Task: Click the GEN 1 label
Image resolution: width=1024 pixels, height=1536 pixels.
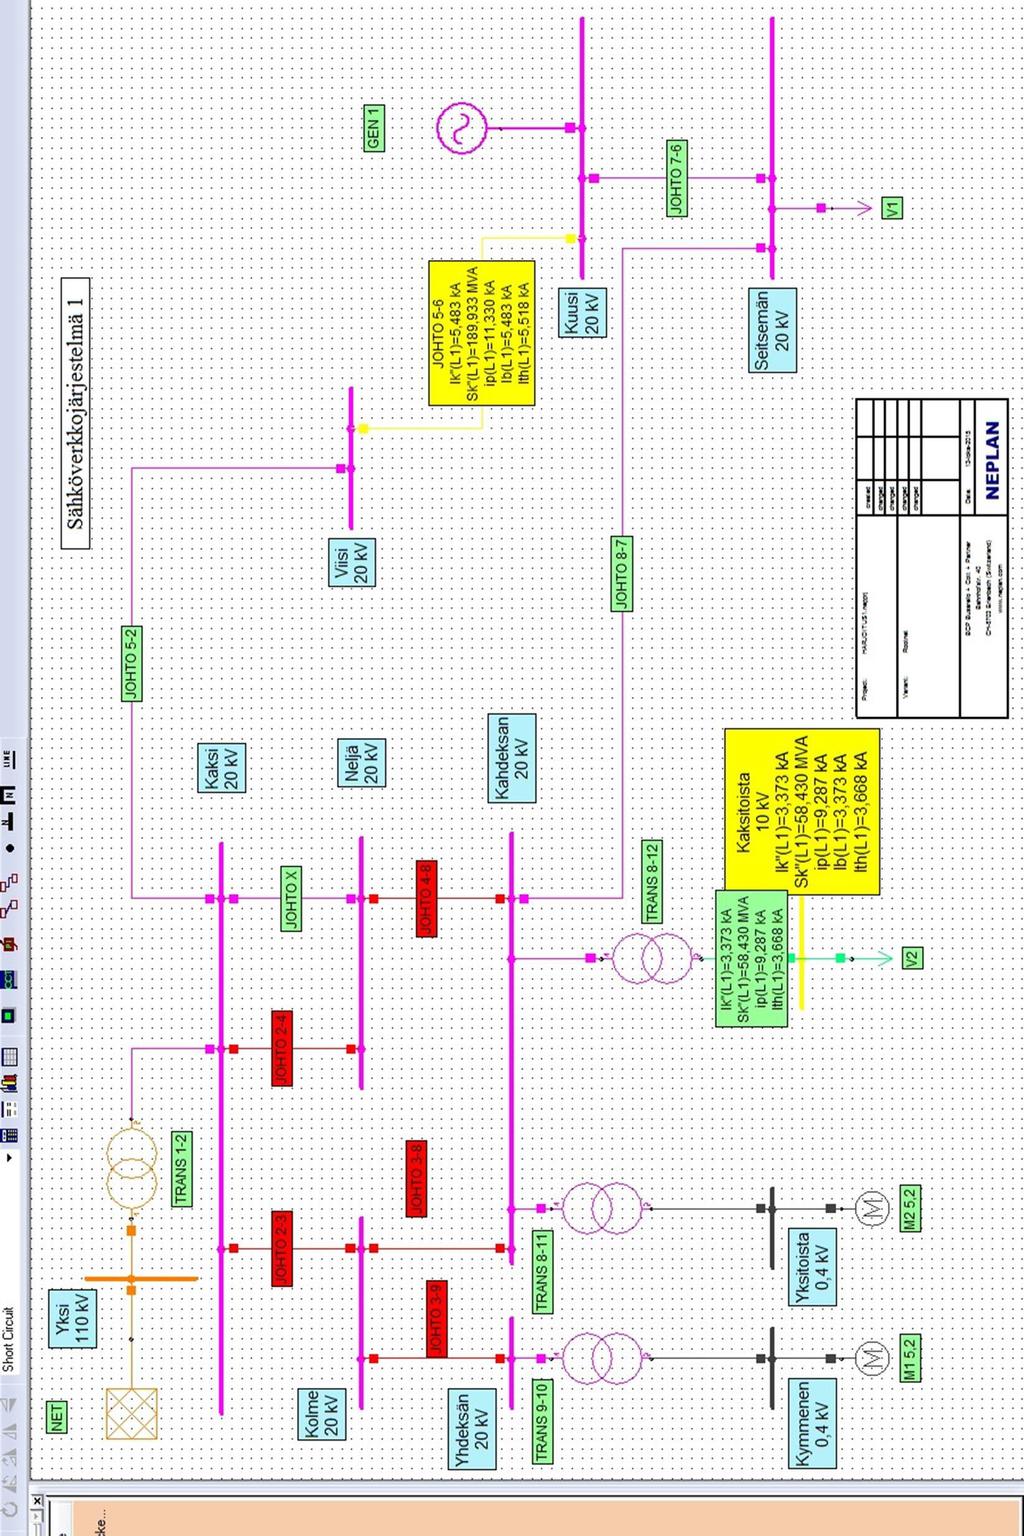Action: (372, 128)
